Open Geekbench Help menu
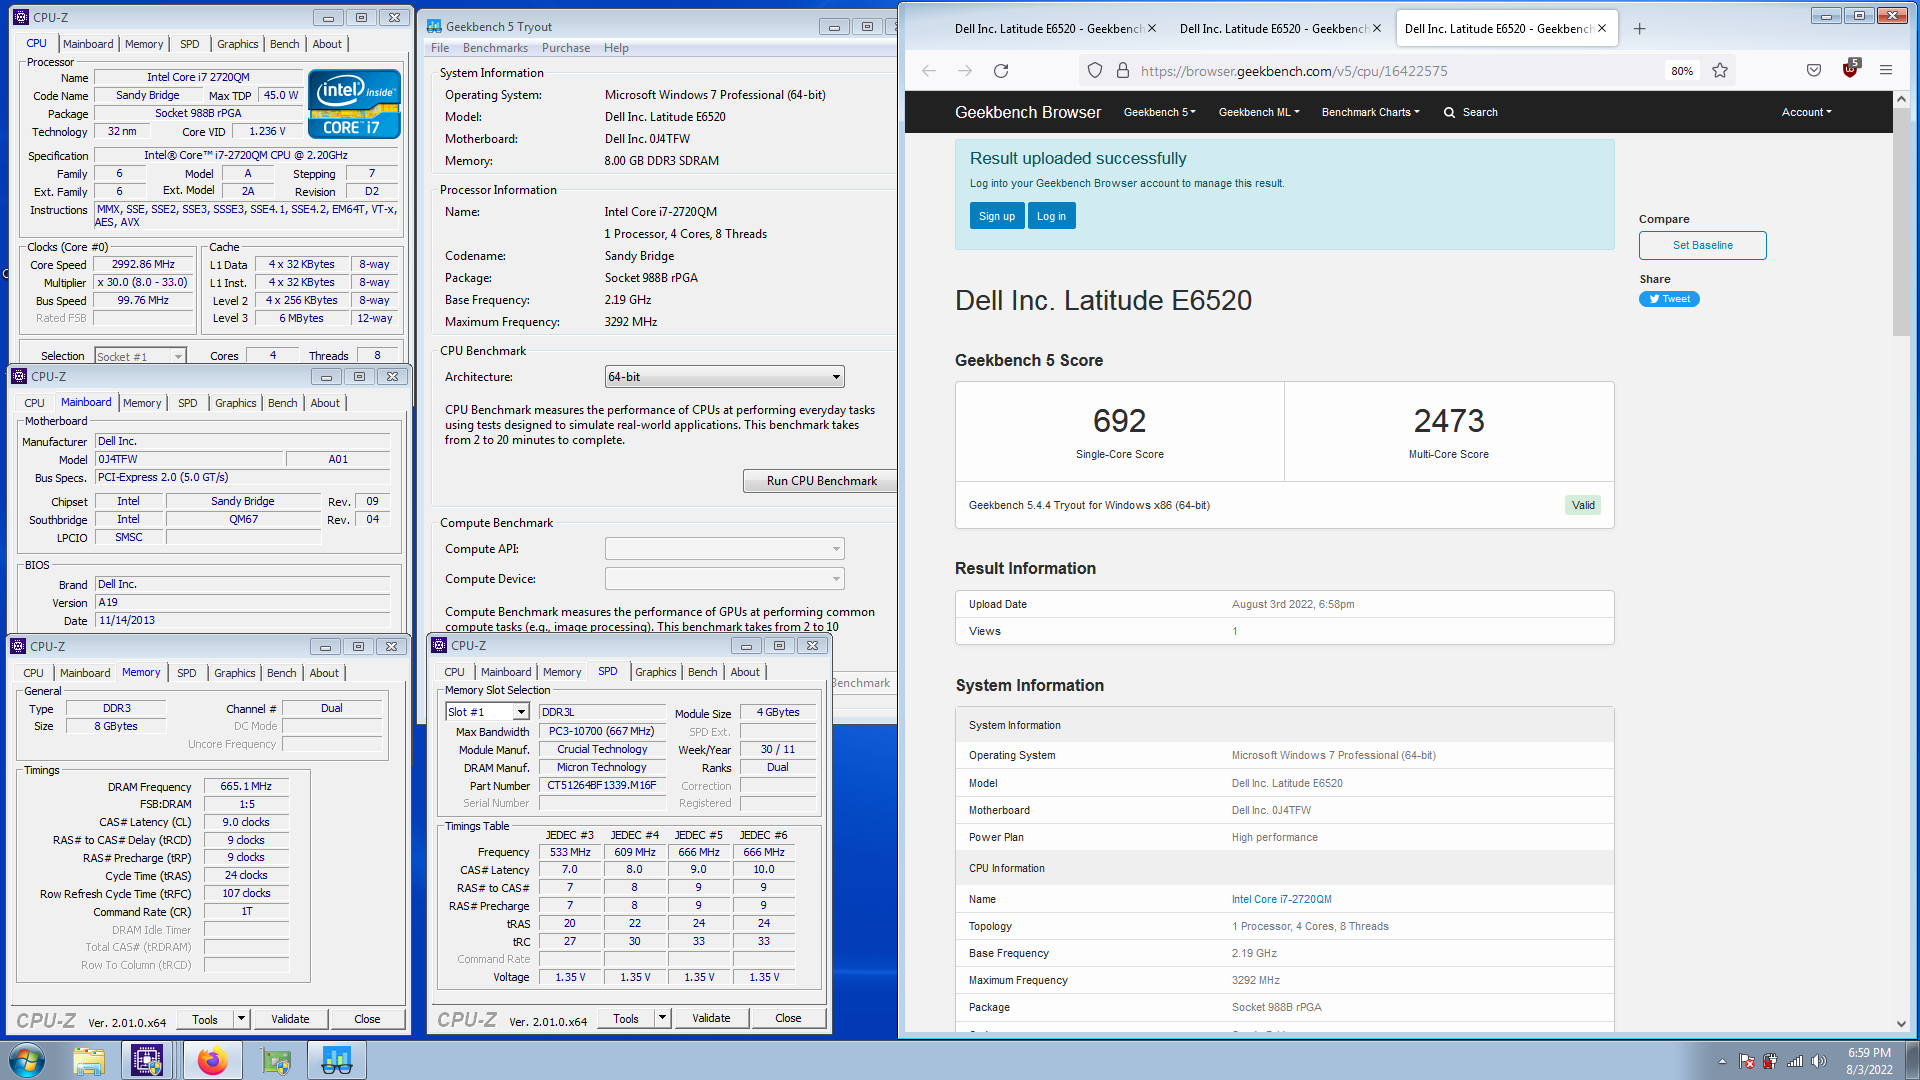This screenshot has width=1920, height=1080. [616, 48]
